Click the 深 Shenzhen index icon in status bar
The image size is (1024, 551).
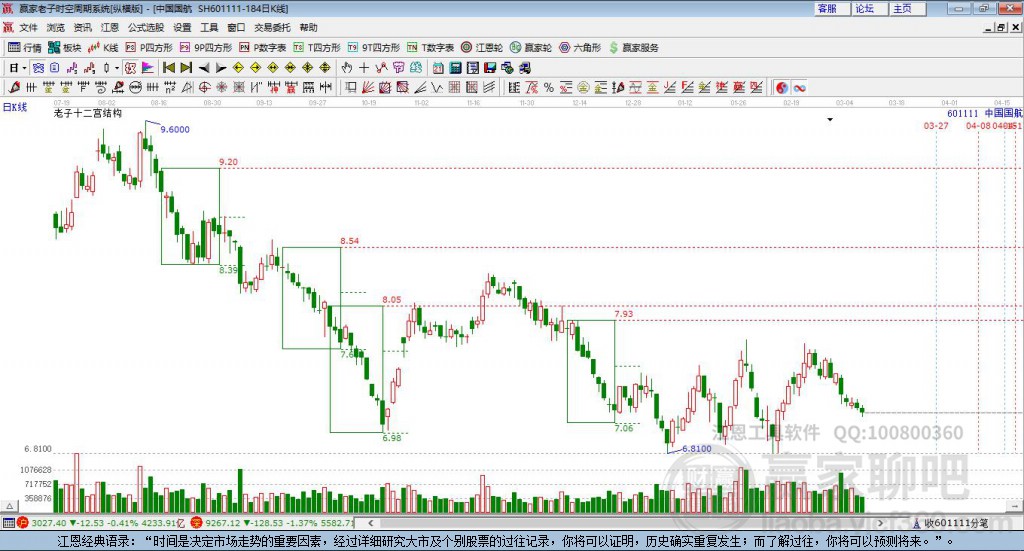[x=197, y=522]
